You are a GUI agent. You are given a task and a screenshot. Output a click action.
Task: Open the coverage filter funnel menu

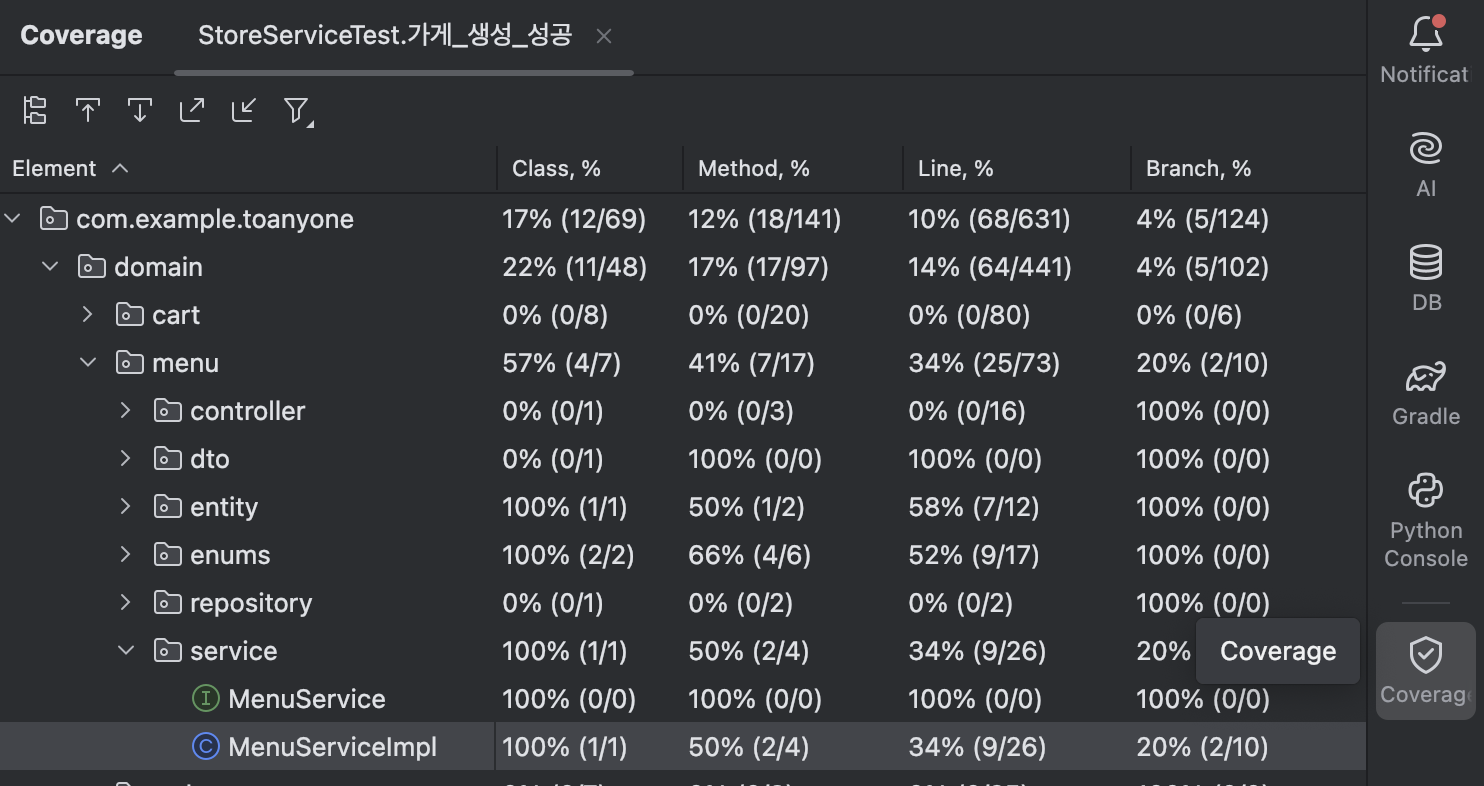(297, 110)
